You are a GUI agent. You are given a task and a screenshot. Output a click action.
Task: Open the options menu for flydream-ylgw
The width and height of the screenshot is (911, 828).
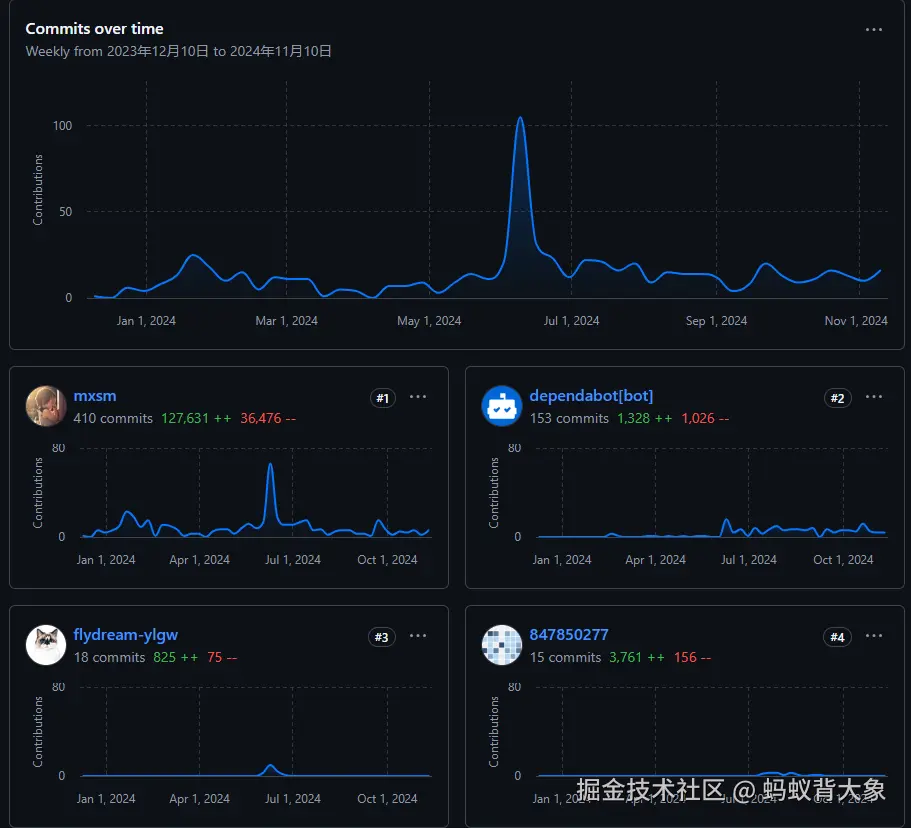pos(418,636)
